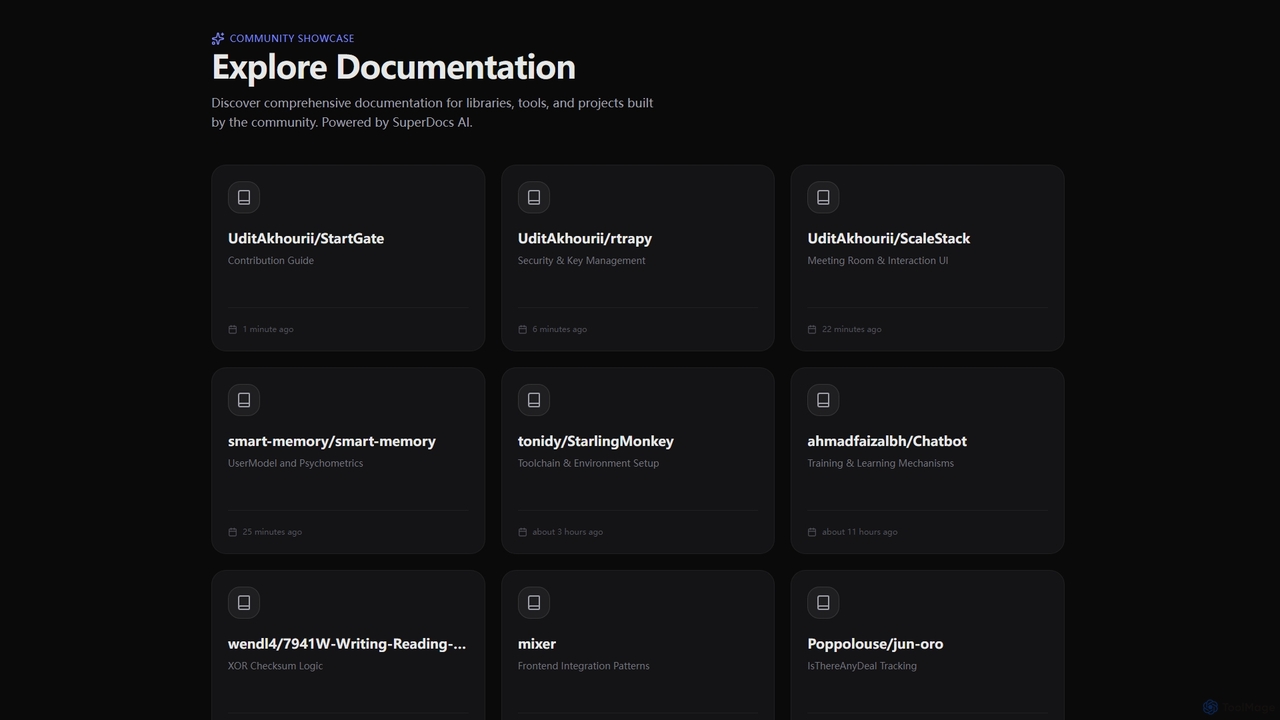Click the 22 minutes ago timestamp

click(852, 329)
